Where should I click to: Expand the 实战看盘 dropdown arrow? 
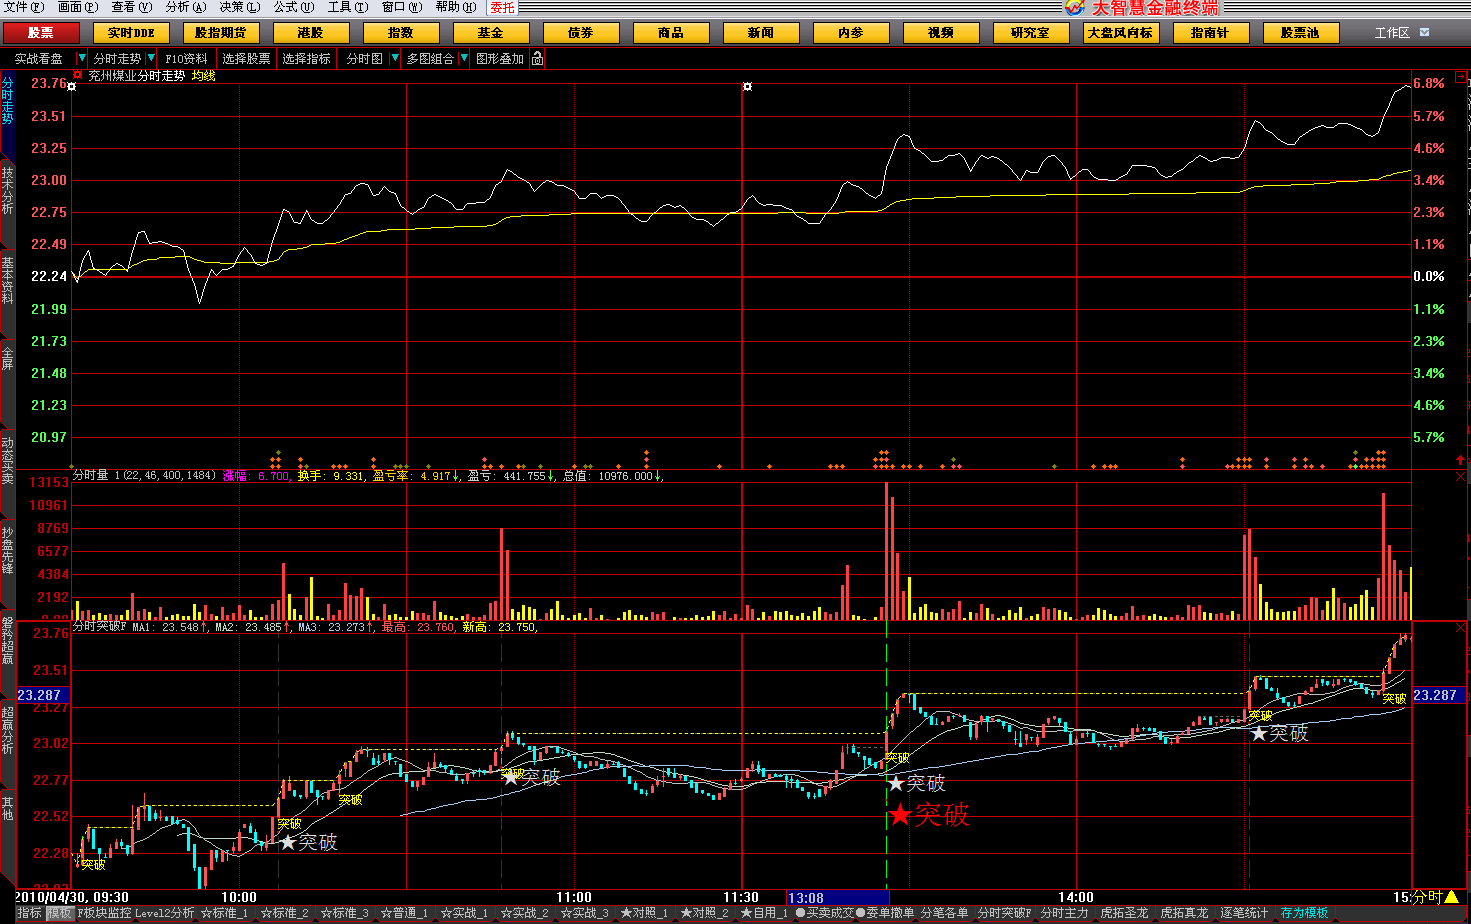click(82, 59)
